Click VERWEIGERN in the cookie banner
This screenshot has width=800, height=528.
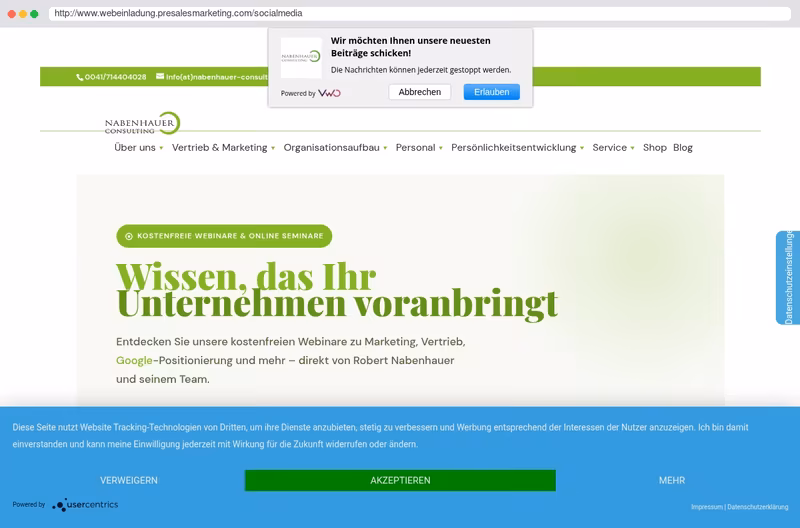click(129, 480)
